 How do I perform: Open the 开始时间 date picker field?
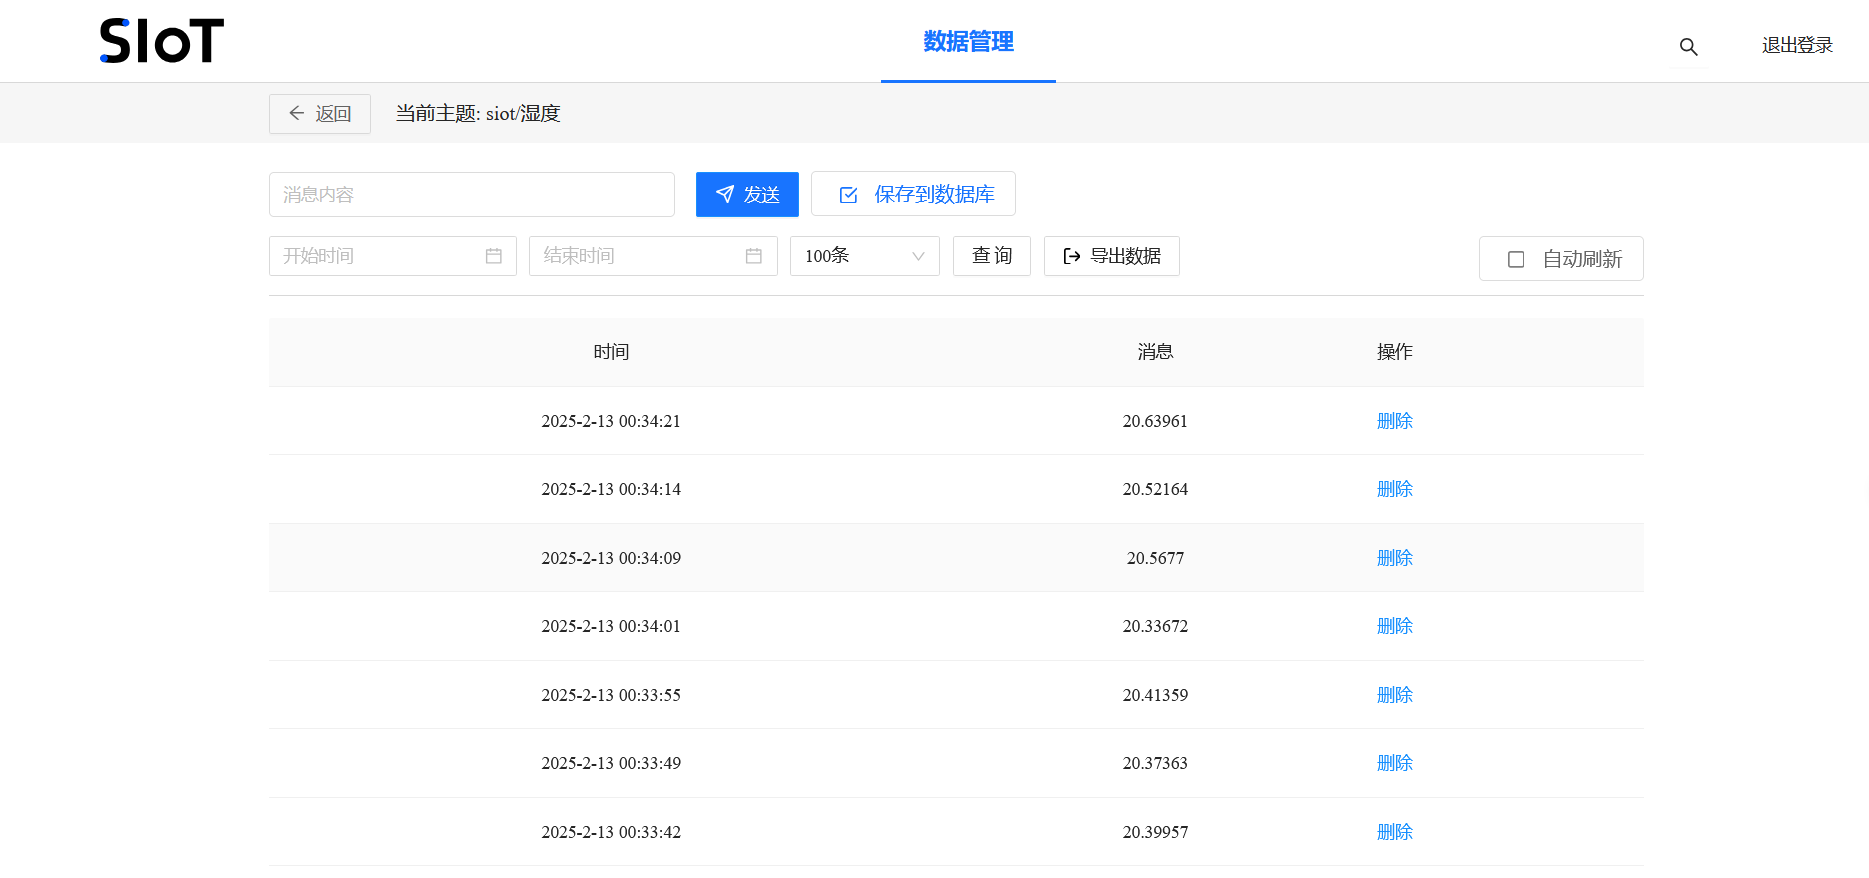pyautogui.click(x=393, y=256)
